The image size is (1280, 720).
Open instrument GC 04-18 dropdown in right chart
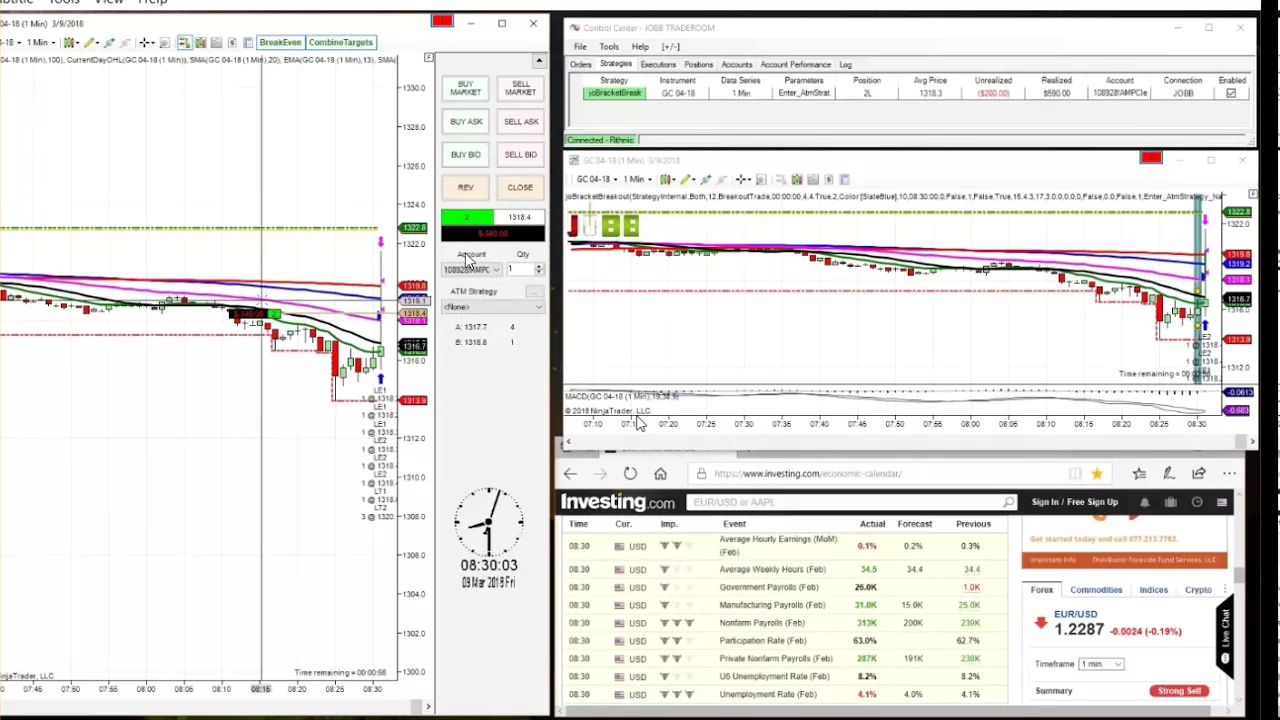pos(598,179)
